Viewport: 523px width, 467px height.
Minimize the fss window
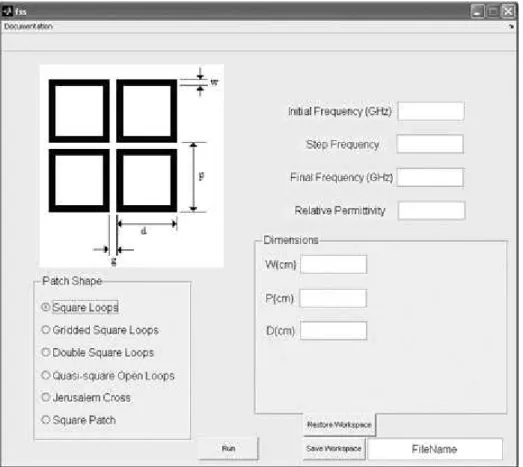point(477,12)
